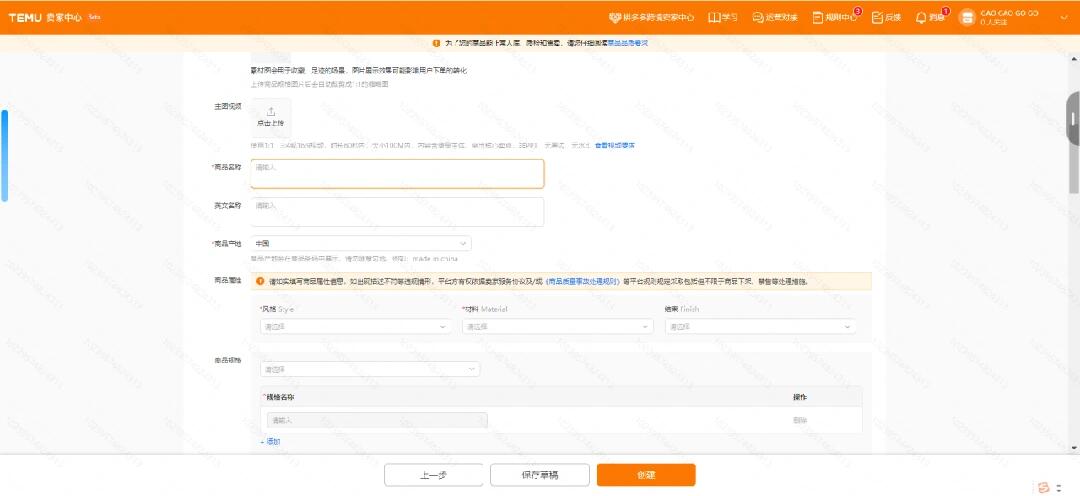Image resolution: width=1080 pixels, height=496 pixels.
Task: Click the orange 创建 create button
Action: click(646, 475)
